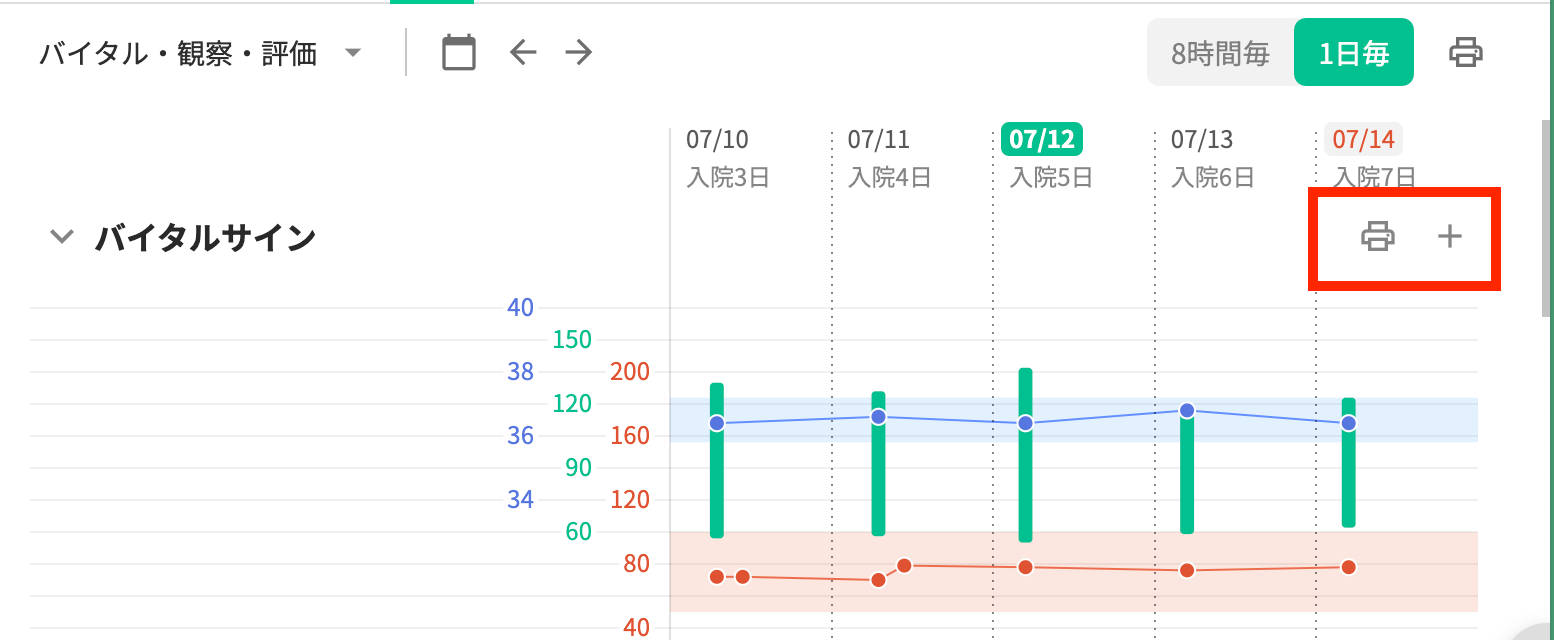
Task: Click red data point on 07/12
Action: [1025, 567]
